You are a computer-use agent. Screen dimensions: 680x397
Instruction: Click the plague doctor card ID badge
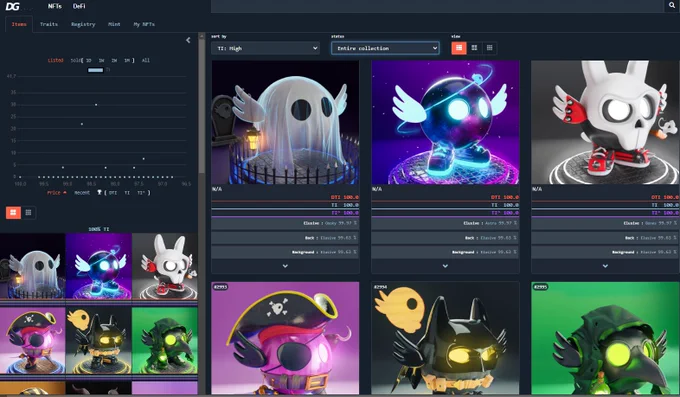pos(540,287)
